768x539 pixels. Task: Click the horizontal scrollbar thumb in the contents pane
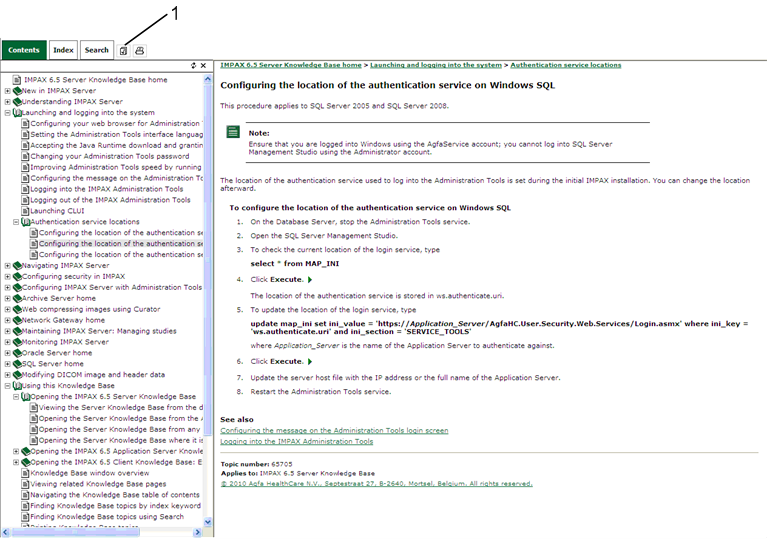point(75,532)
